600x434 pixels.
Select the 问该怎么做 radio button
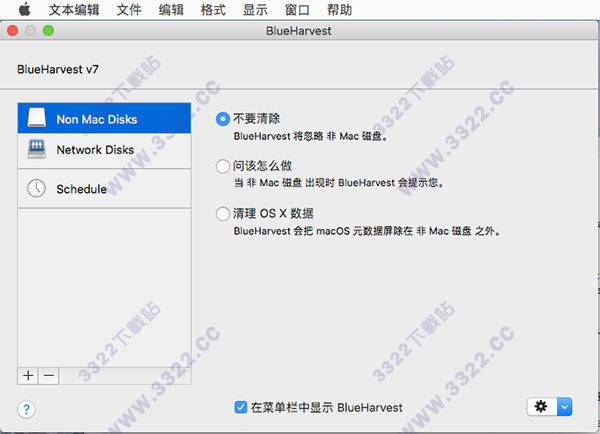coord(223,166)
